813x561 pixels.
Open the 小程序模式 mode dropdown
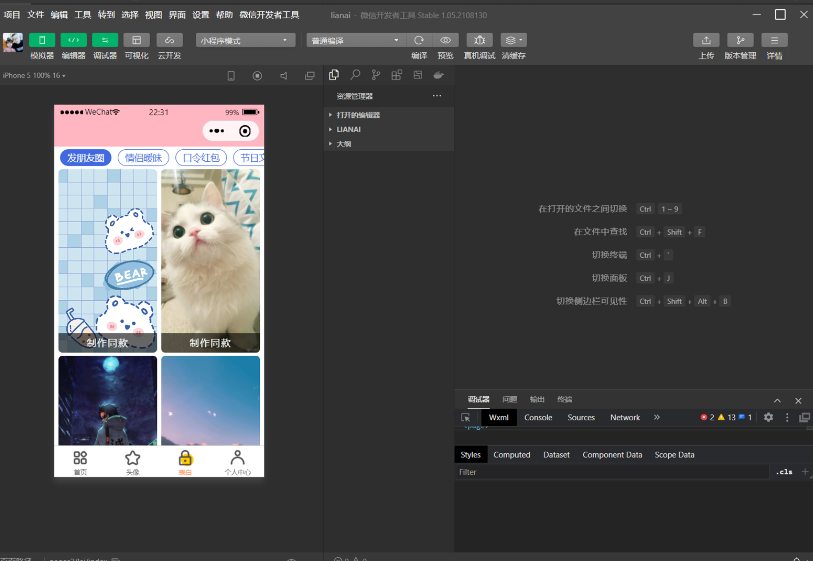click(245, 40)
